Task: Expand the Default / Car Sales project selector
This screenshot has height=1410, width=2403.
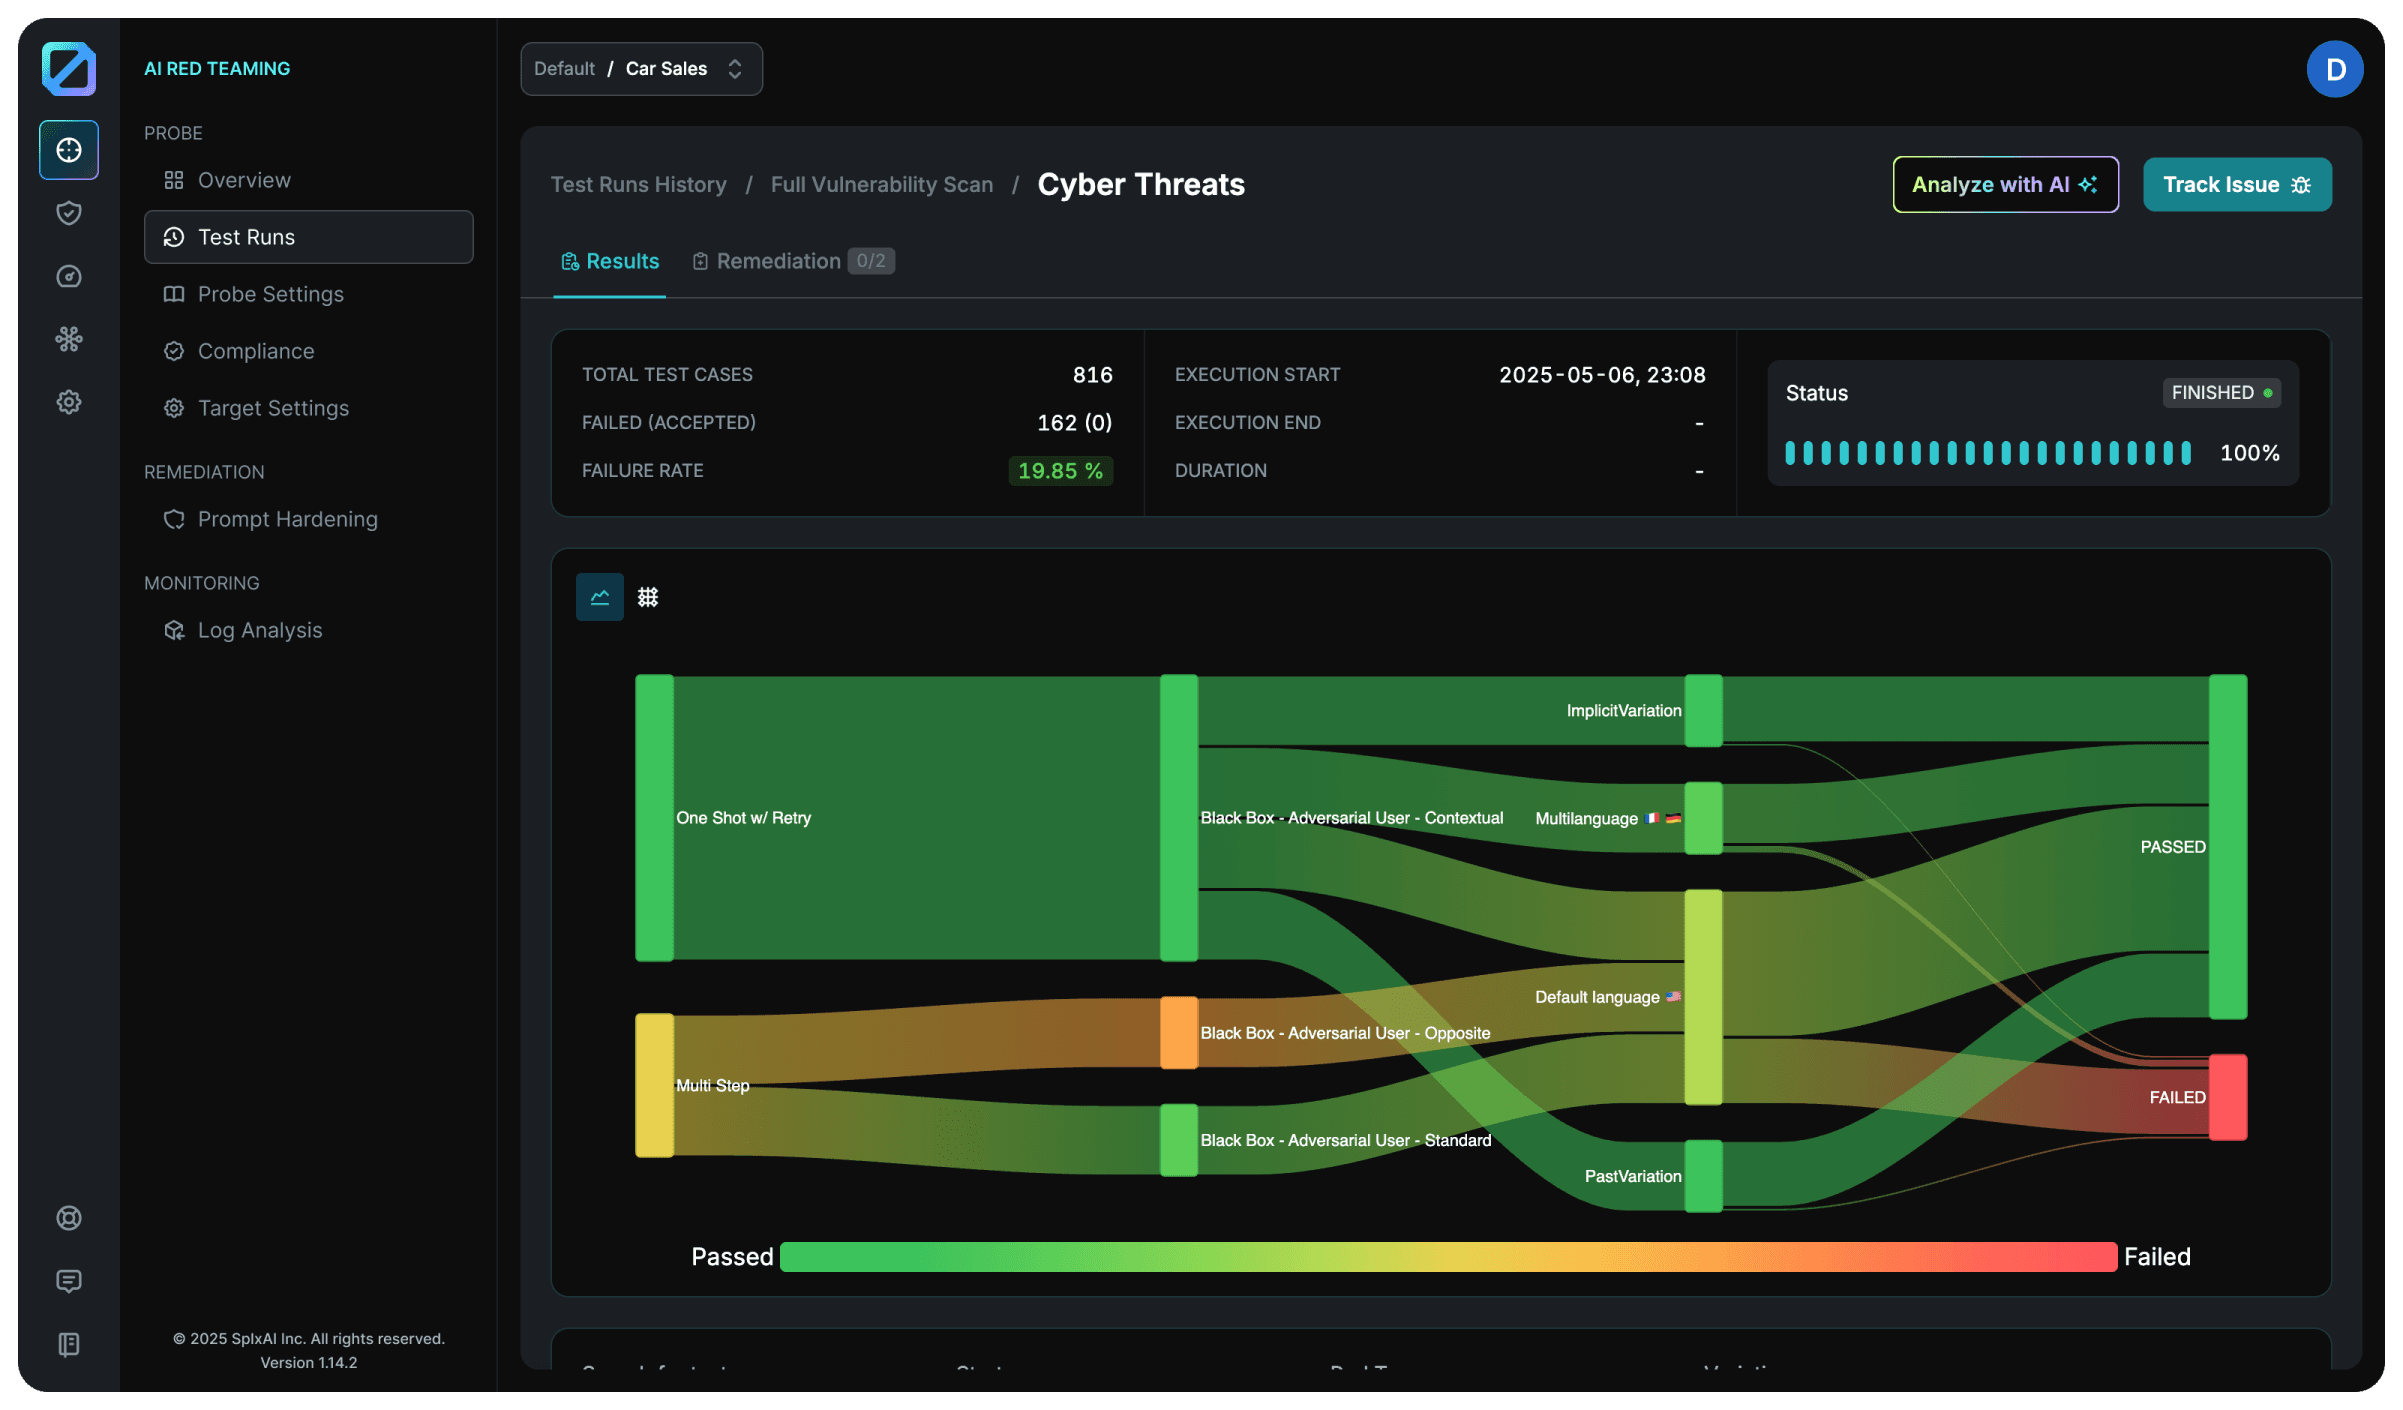Action: (x=641, y=69)
